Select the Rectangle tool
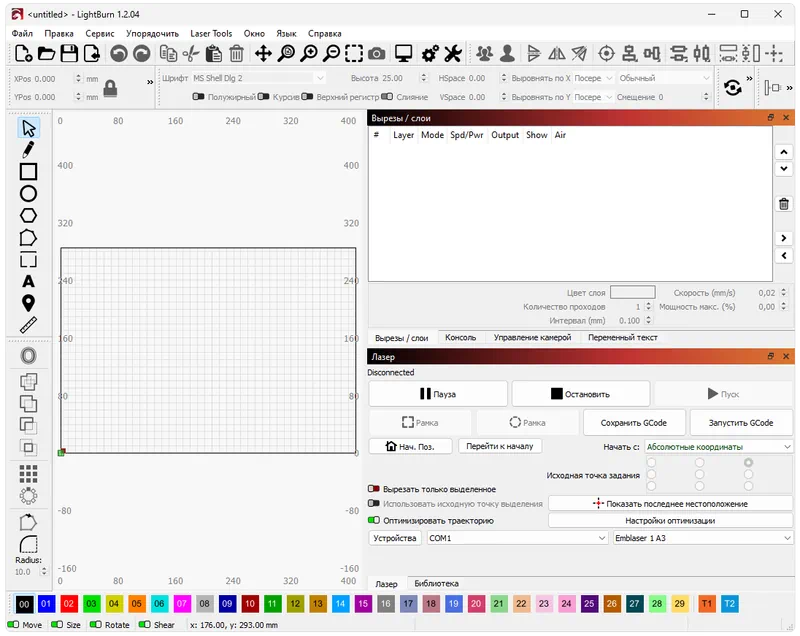Viewport: 800px width, 636px height. 29,171
